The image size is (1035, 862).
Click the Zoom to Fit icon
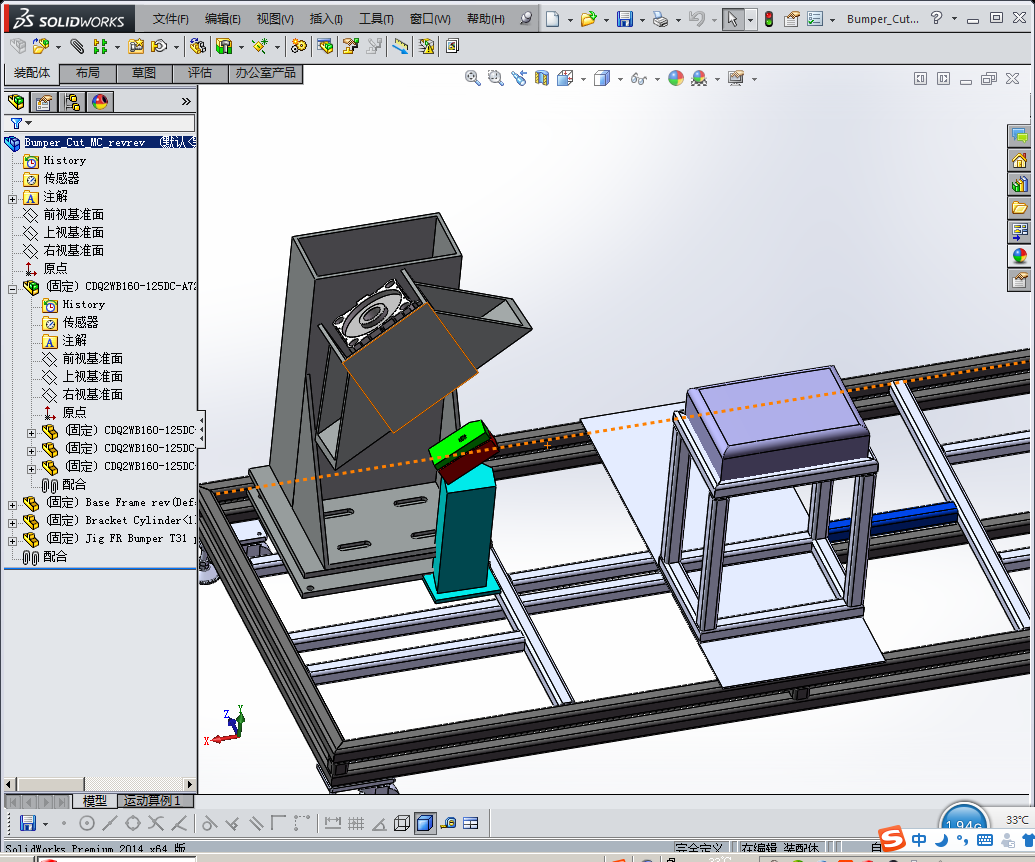473,79
